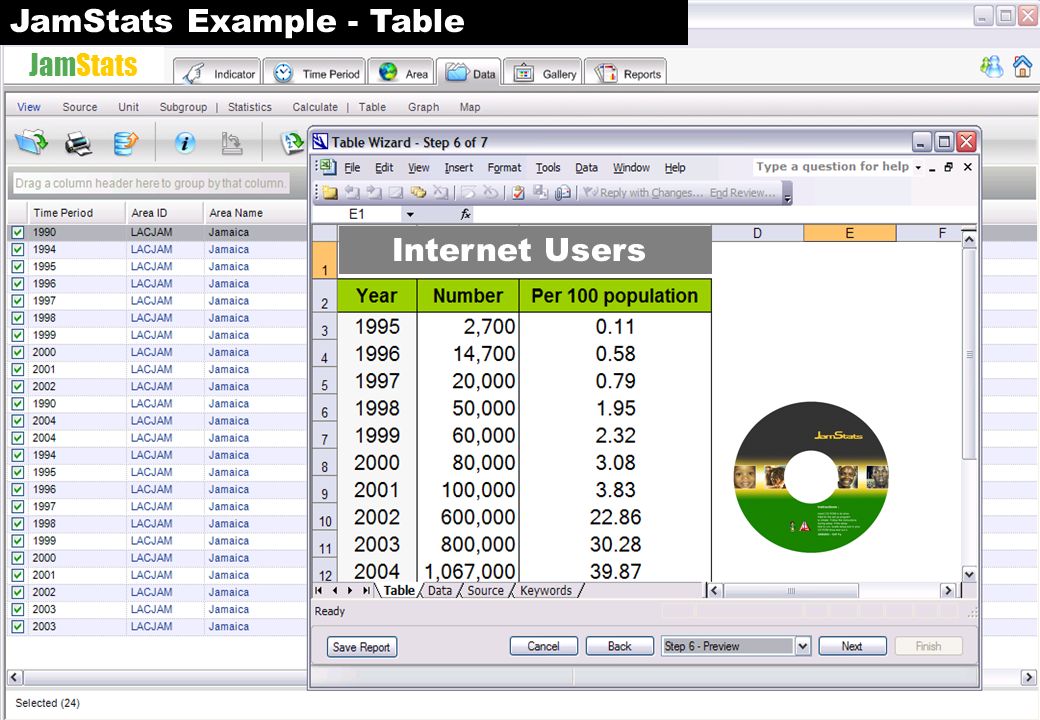The height and width of the screenshot is (720, 1040).
Task: Click the Previous Comment icon in review toolbar
Action: (352, 193)
